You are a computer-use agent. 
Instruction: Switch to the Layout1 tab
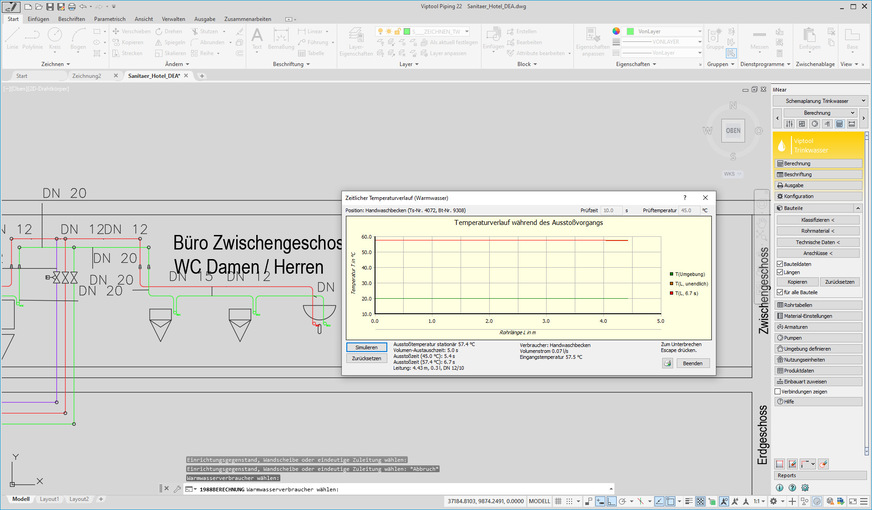pyautogui.click(x=49, y=499)
